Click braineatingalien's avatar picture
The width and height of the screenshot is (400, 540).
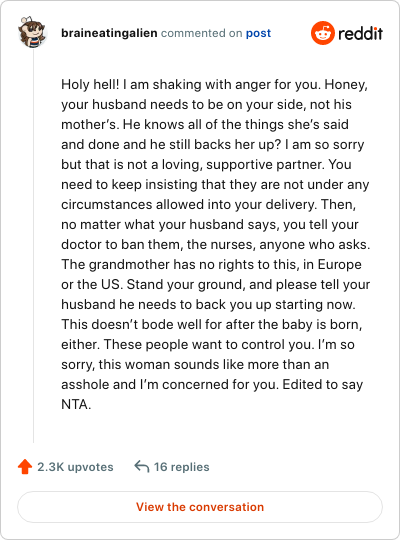(32, 32)
